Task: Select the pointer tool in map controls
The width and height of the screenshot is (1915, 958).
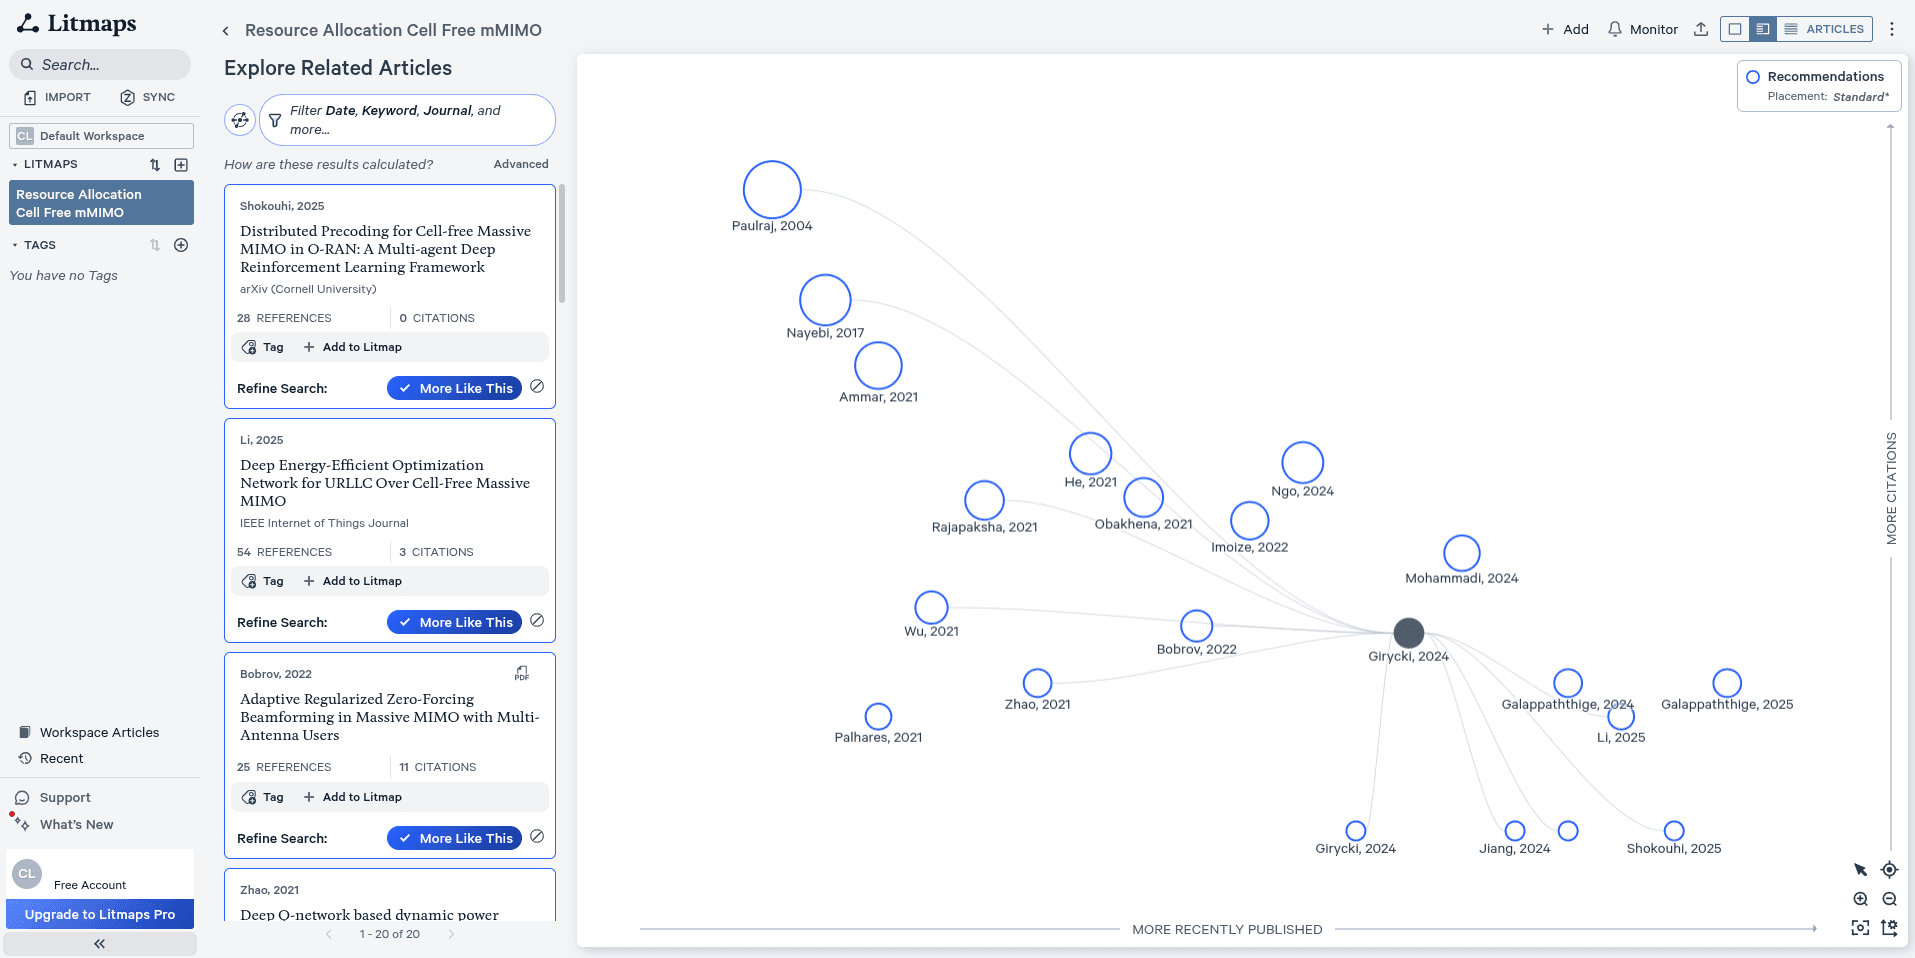Action: coord(1860,870)
